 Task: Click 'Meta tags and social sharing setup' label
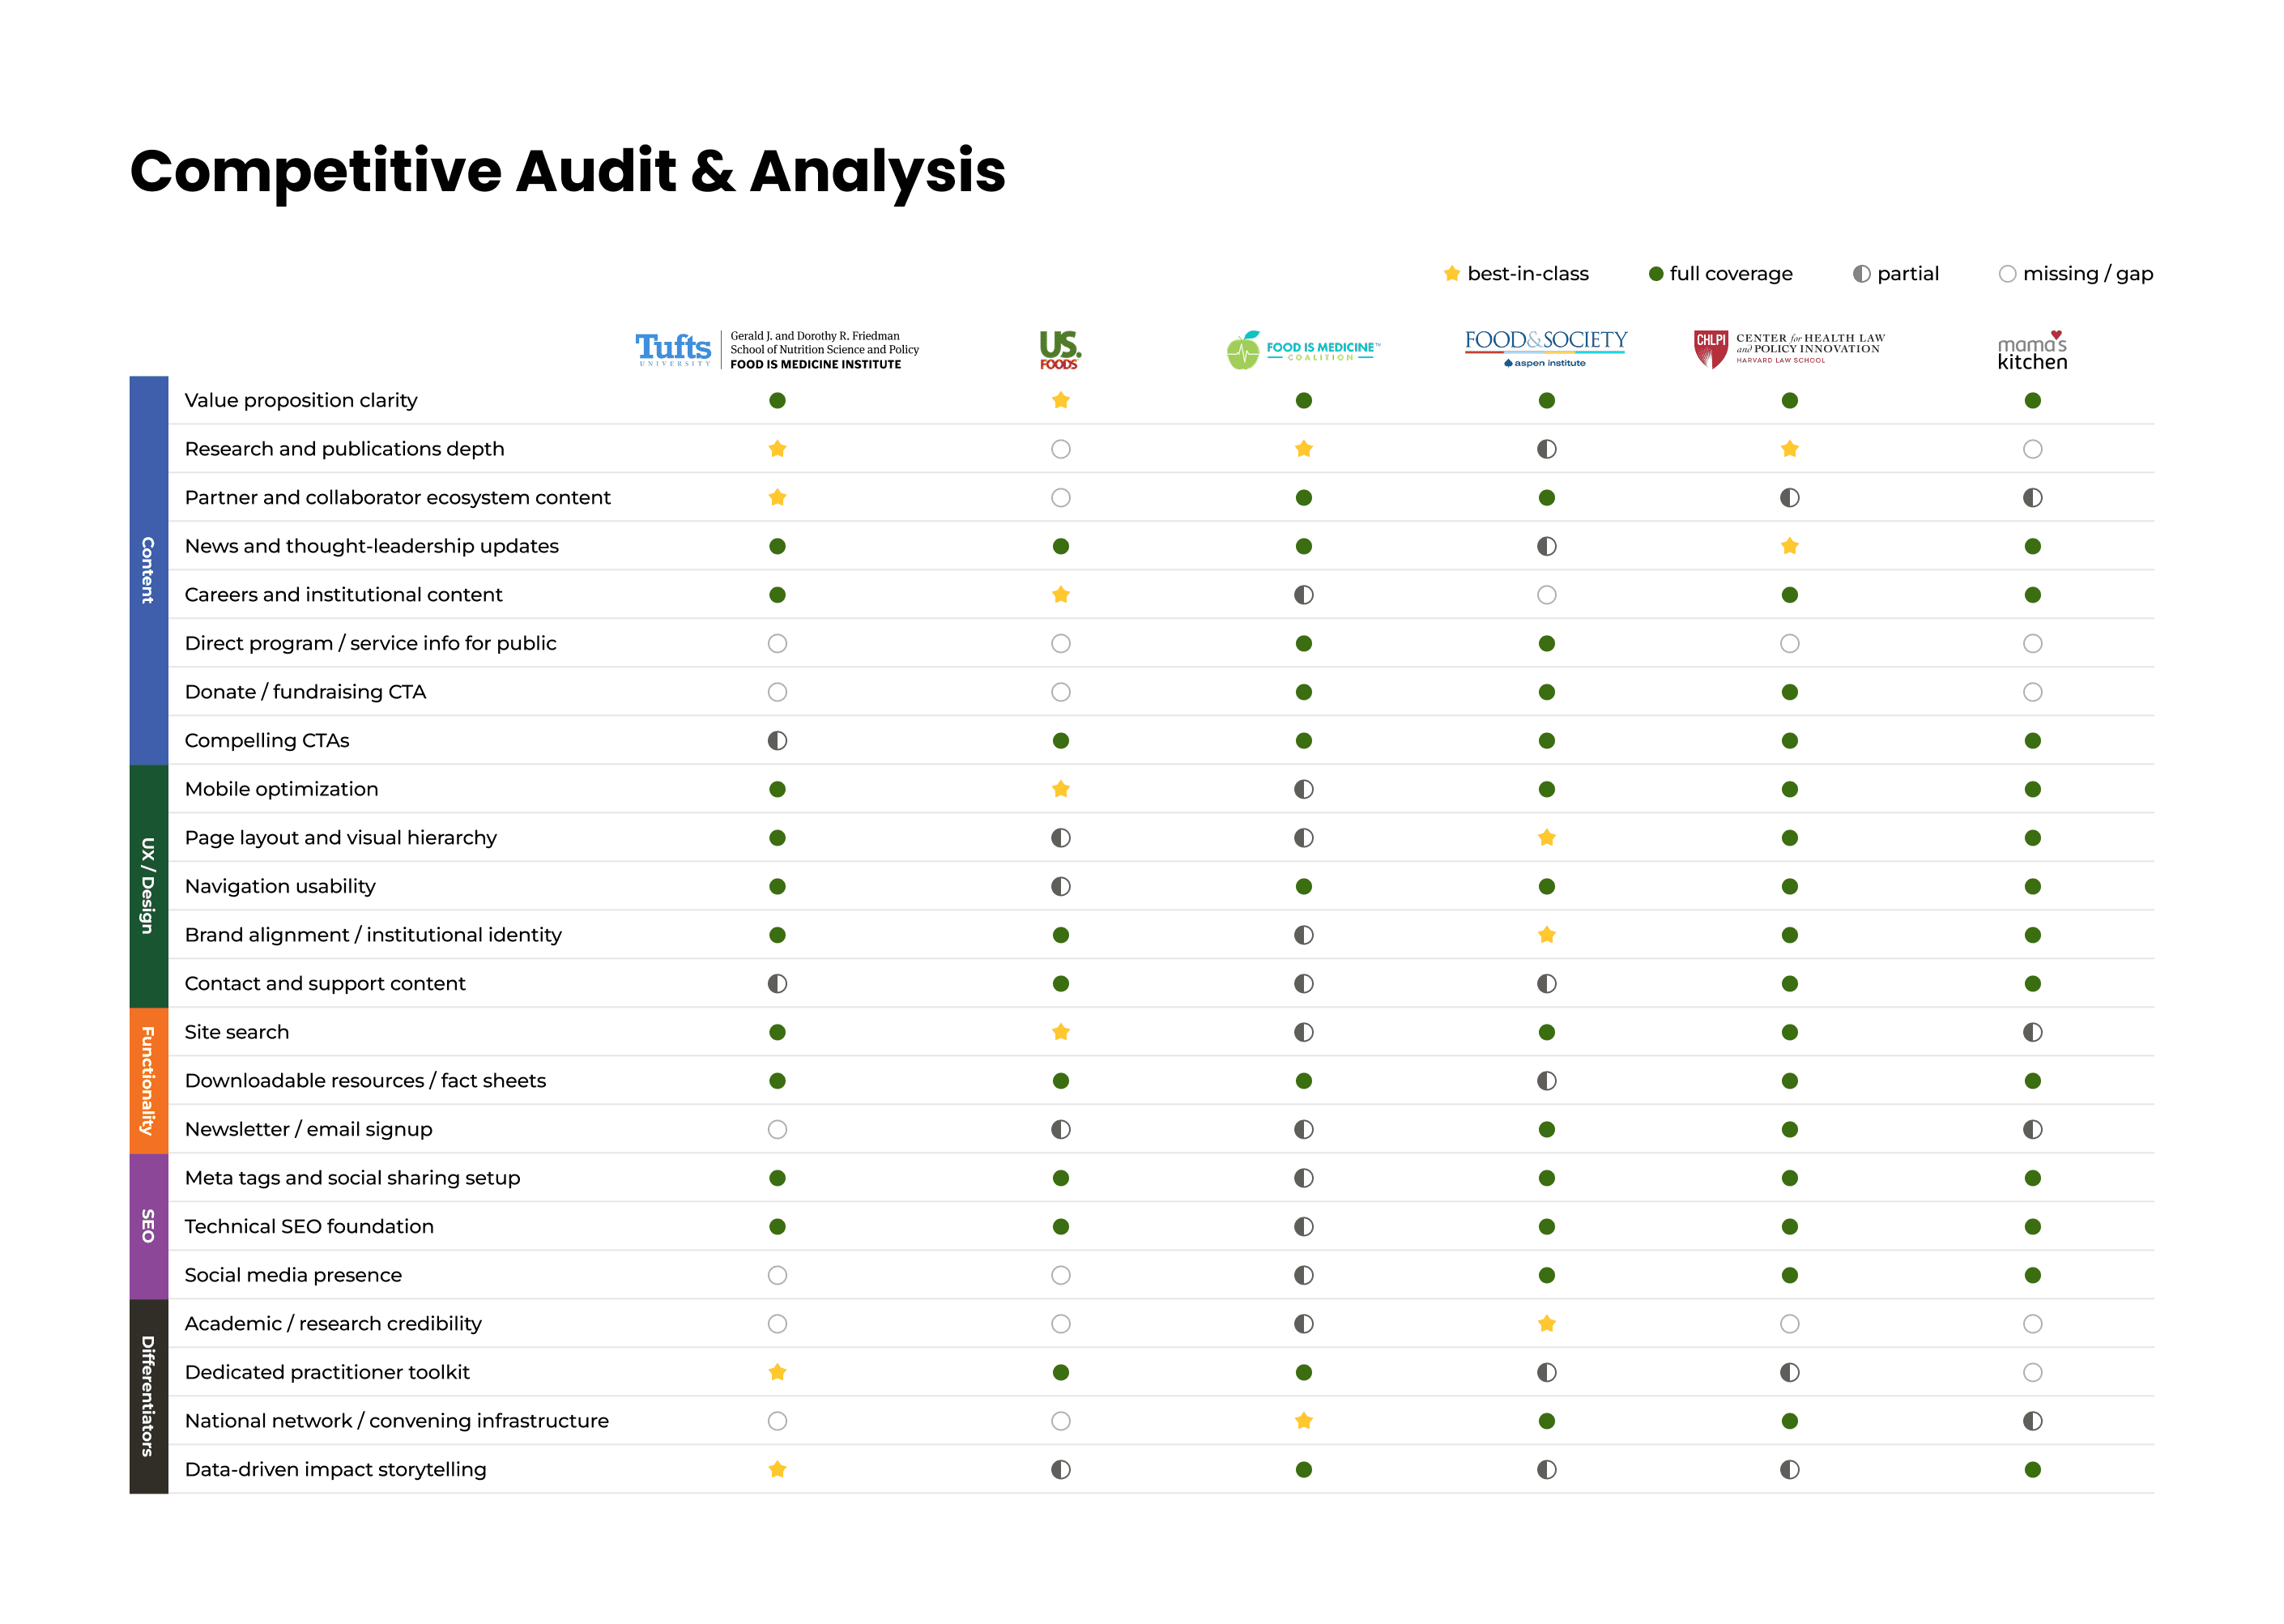(352, 1178)
